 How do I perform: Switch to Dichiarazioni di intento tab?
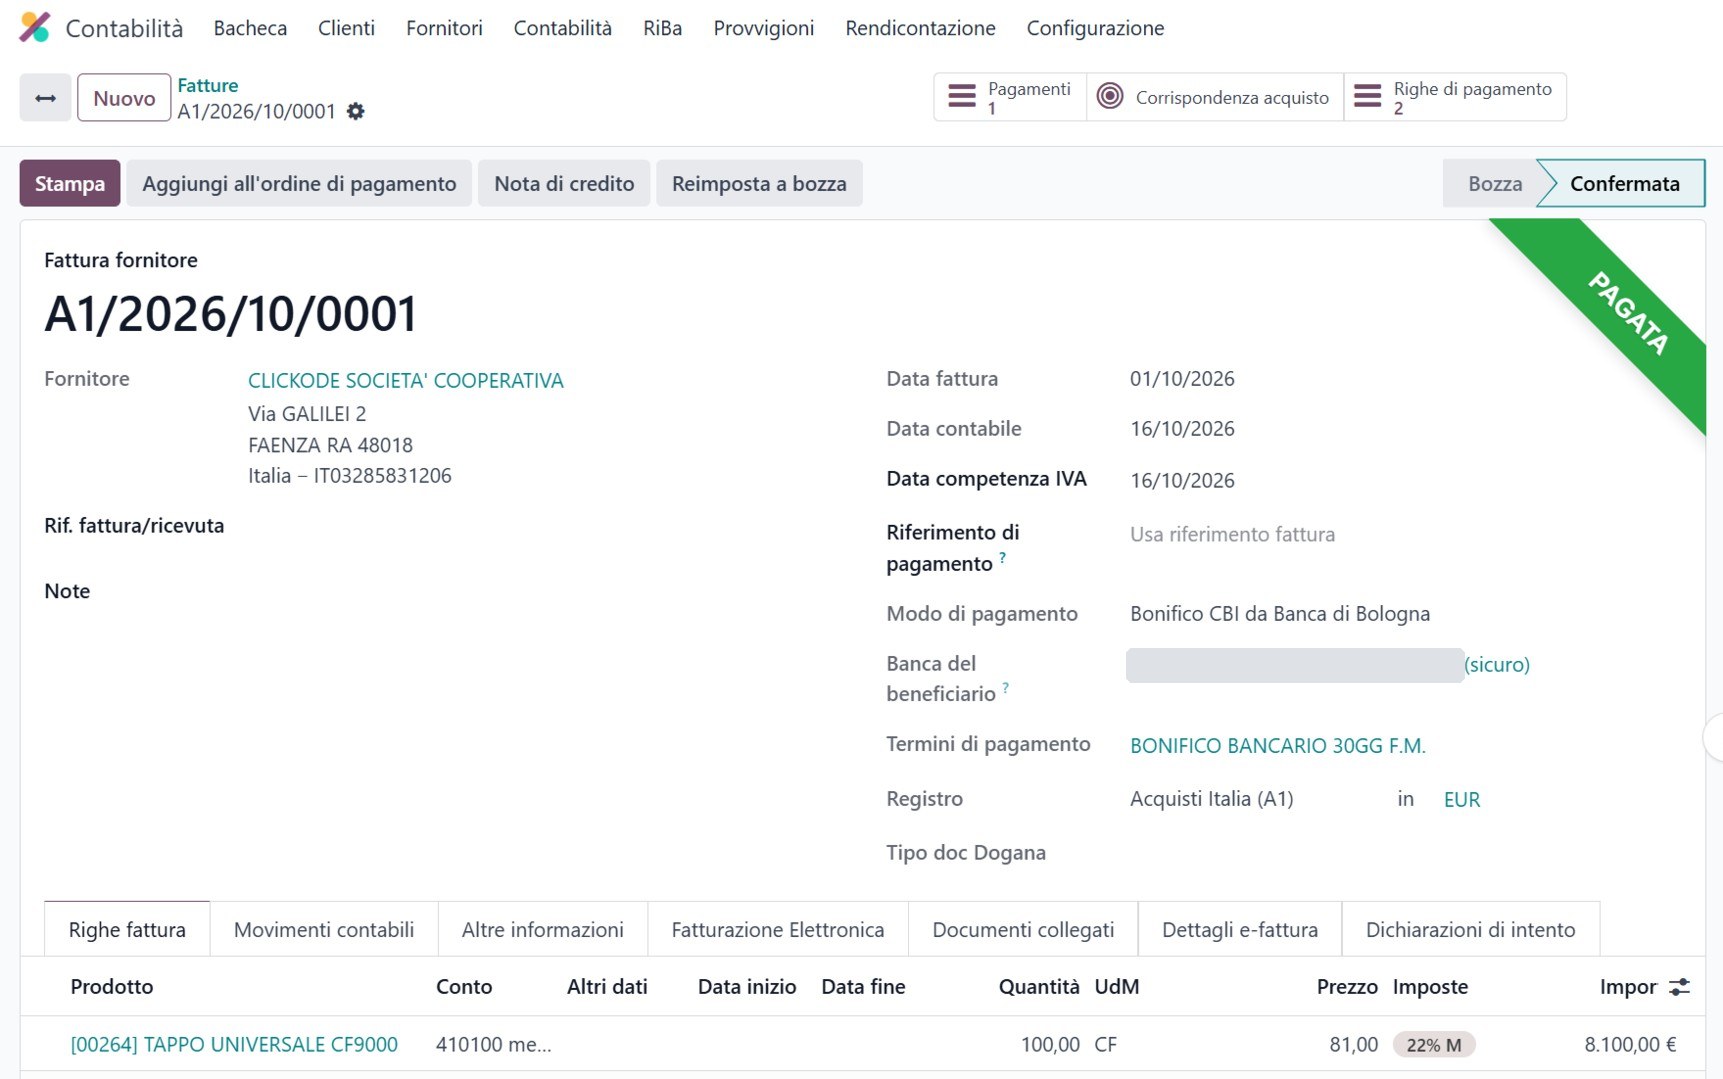tap(1470, 929)
